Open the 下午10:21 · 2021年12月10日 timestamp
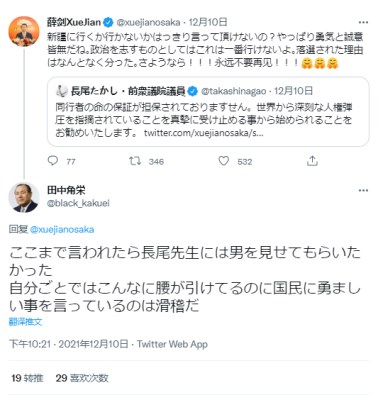Viewport: 378px width, 395px height. tap(68, 344)
